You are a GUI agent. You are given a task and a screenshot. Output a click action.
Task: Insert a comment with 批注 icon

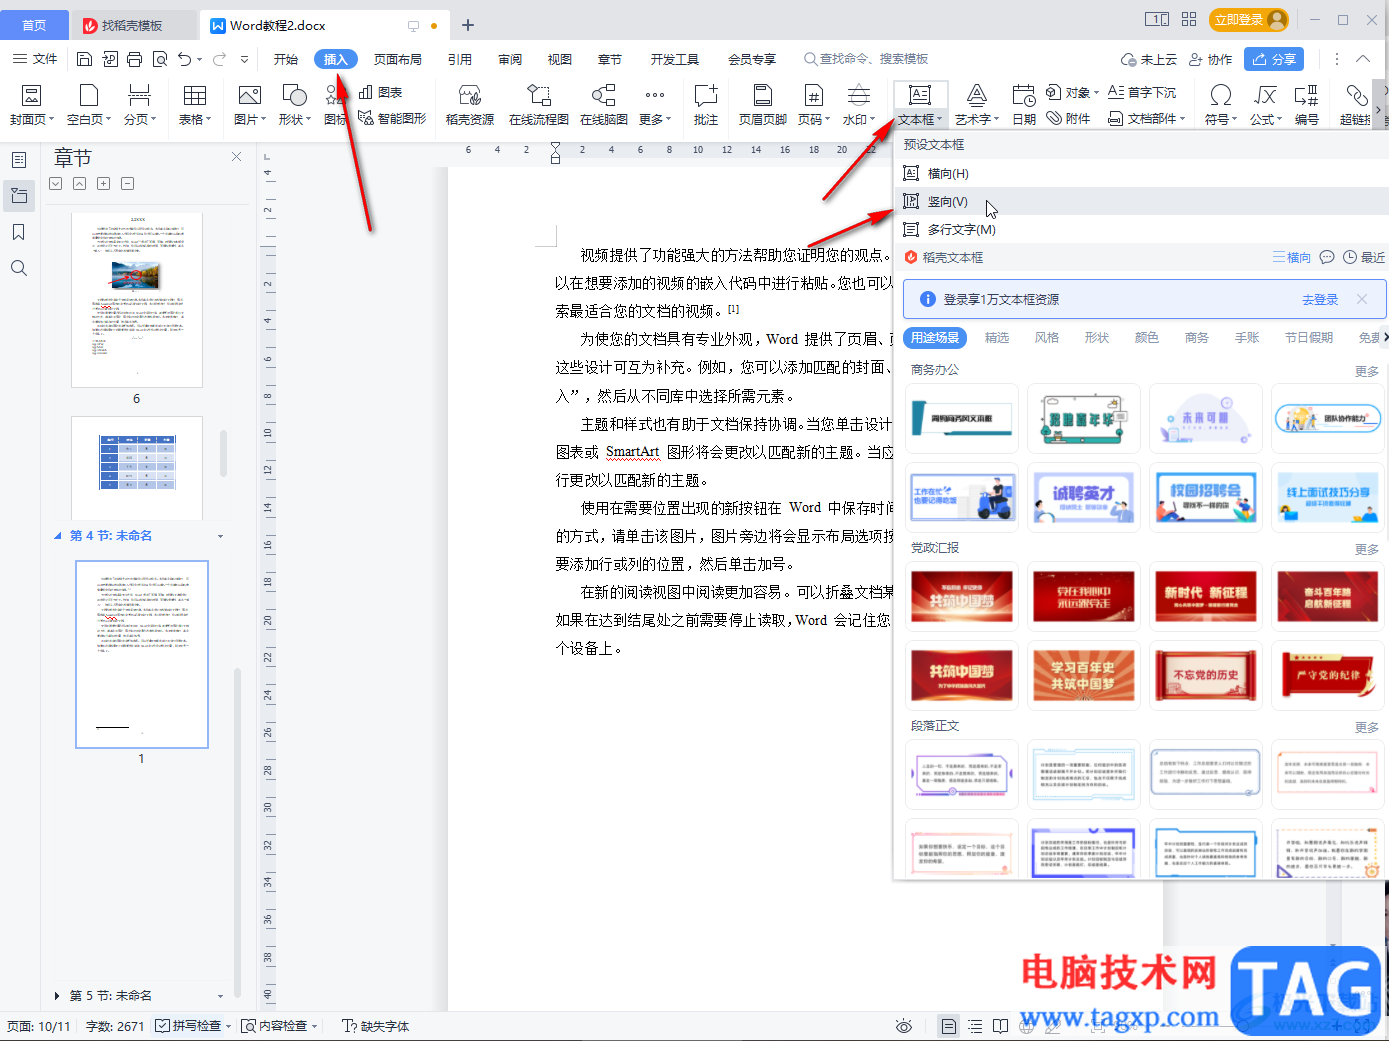706,105
